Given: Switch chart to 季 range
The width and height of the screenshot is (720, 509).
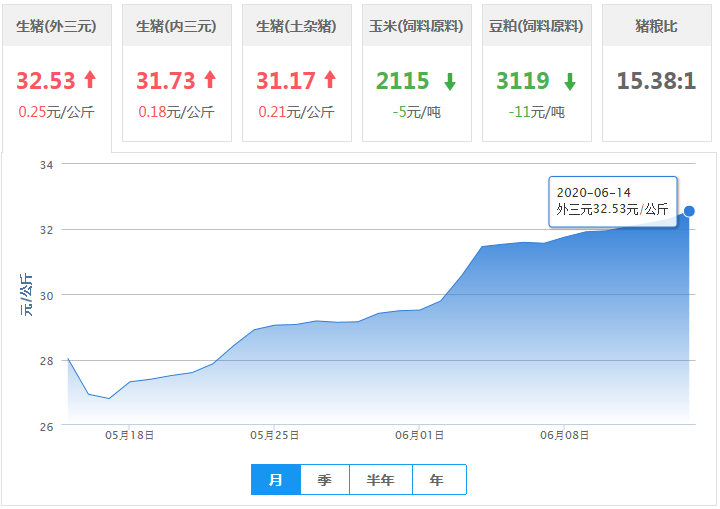Looking at the screenshot, I should pos(325,480).
